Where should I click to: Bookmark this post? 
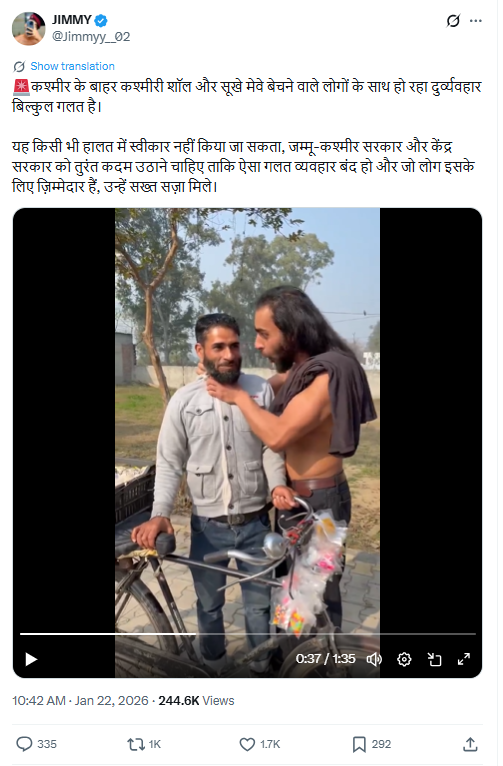coord(359,744)
